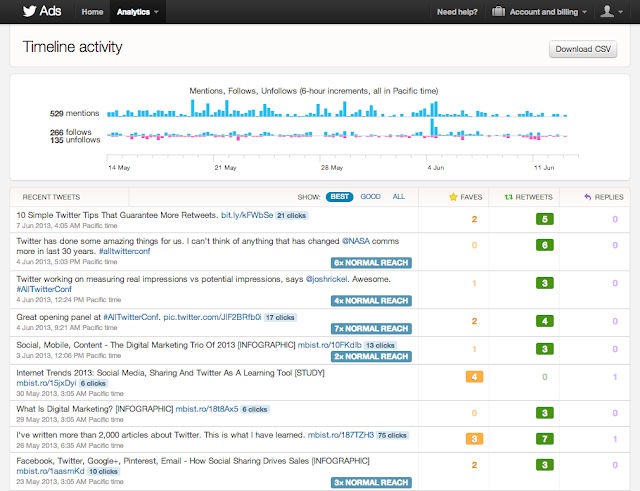Click the 7x NORMAL REACH badge
Screen dimensions: 640x491
371,329
